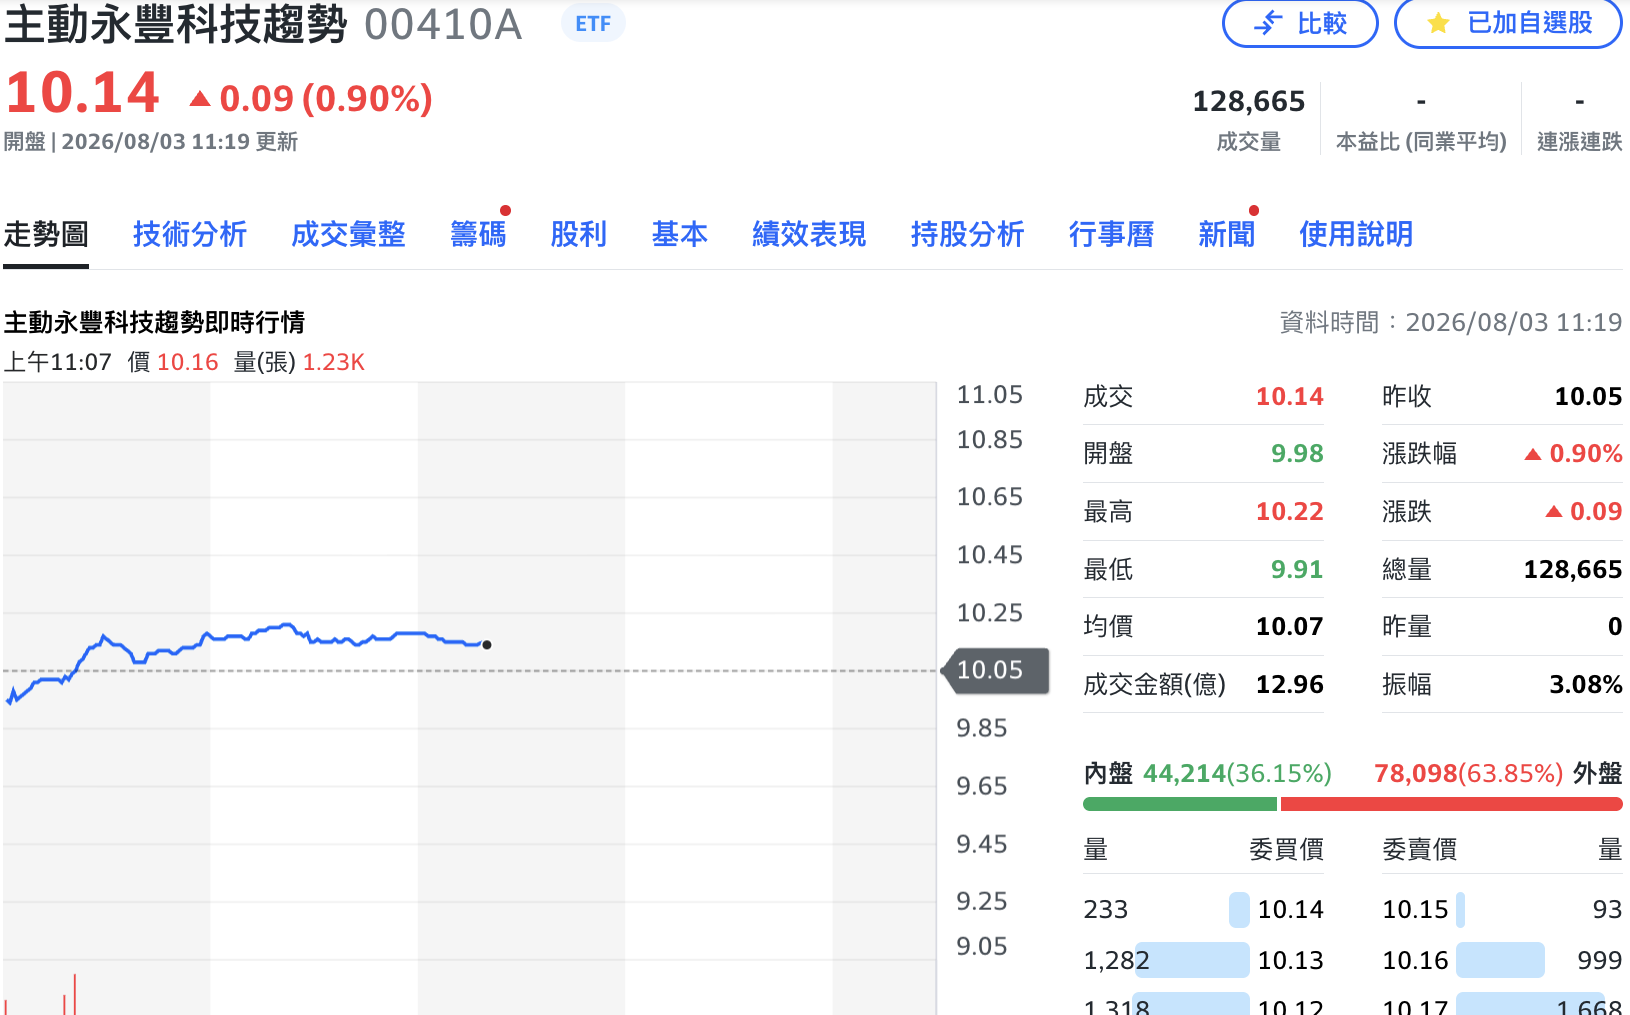Click the 資料時間 timestamp text

1451,323
